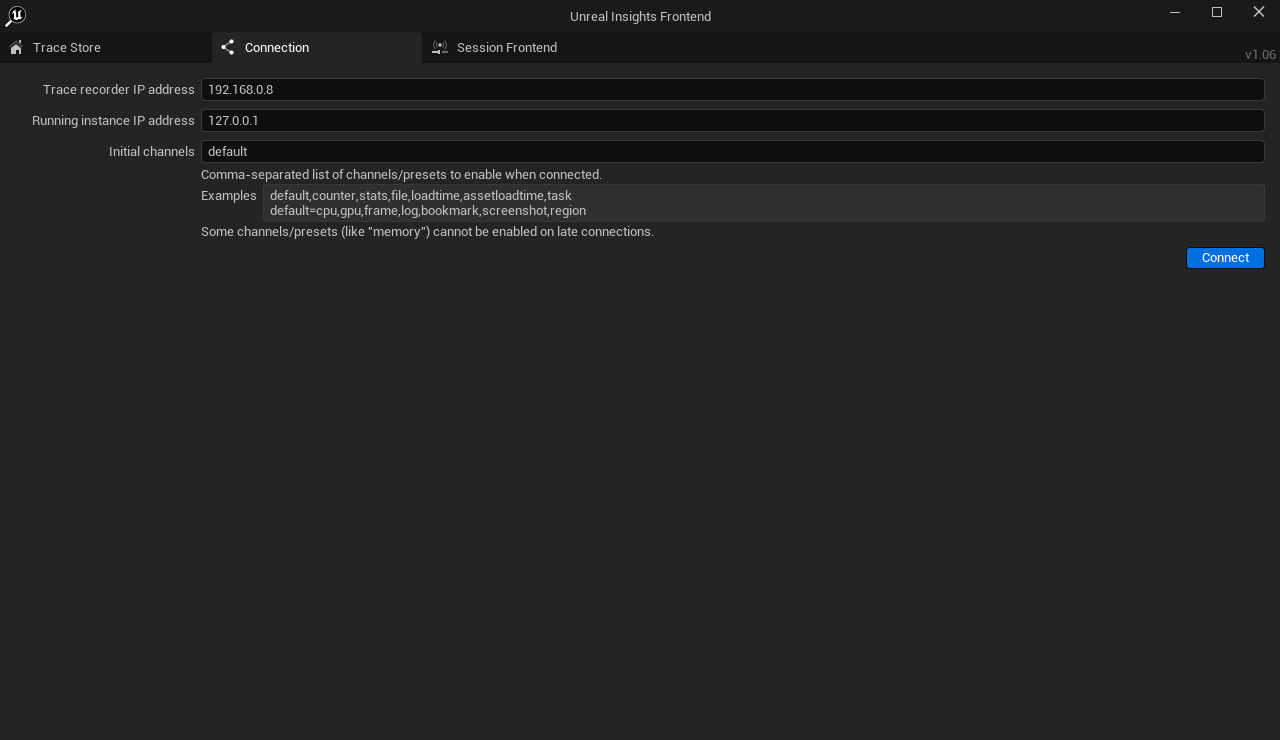This screenshot has width=1280, height=740.
Task: Click the v1.06 version label
Action: point(1260,55)
